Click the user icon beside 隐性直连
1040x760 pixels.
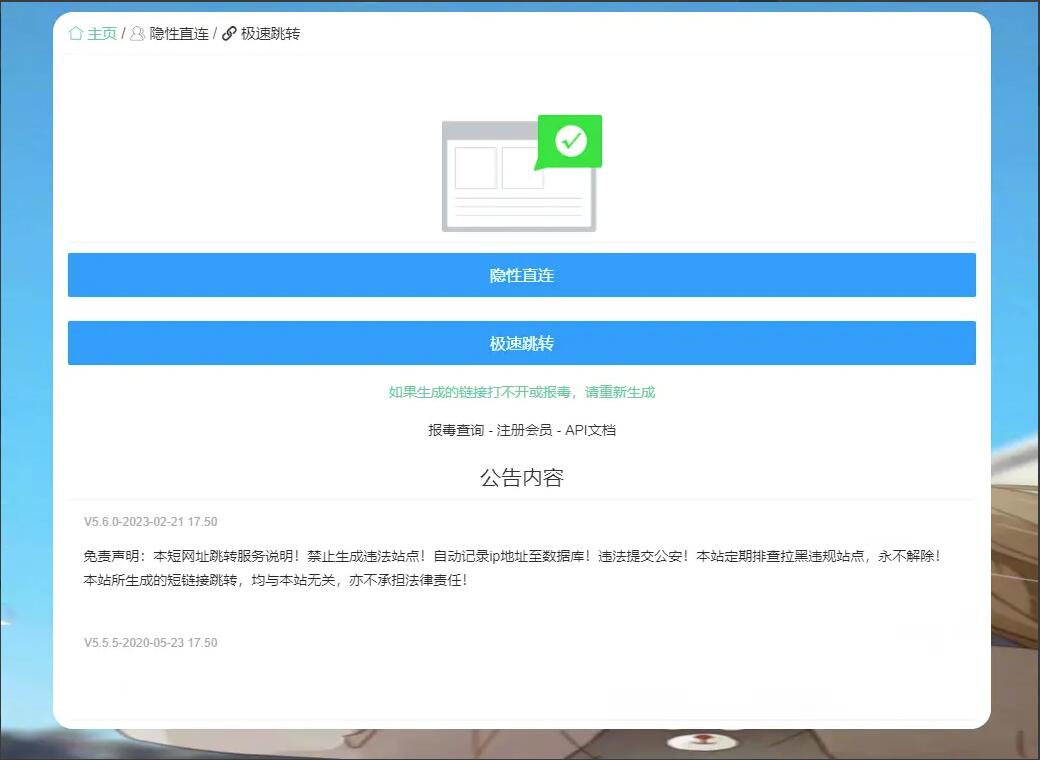point(137,33)
